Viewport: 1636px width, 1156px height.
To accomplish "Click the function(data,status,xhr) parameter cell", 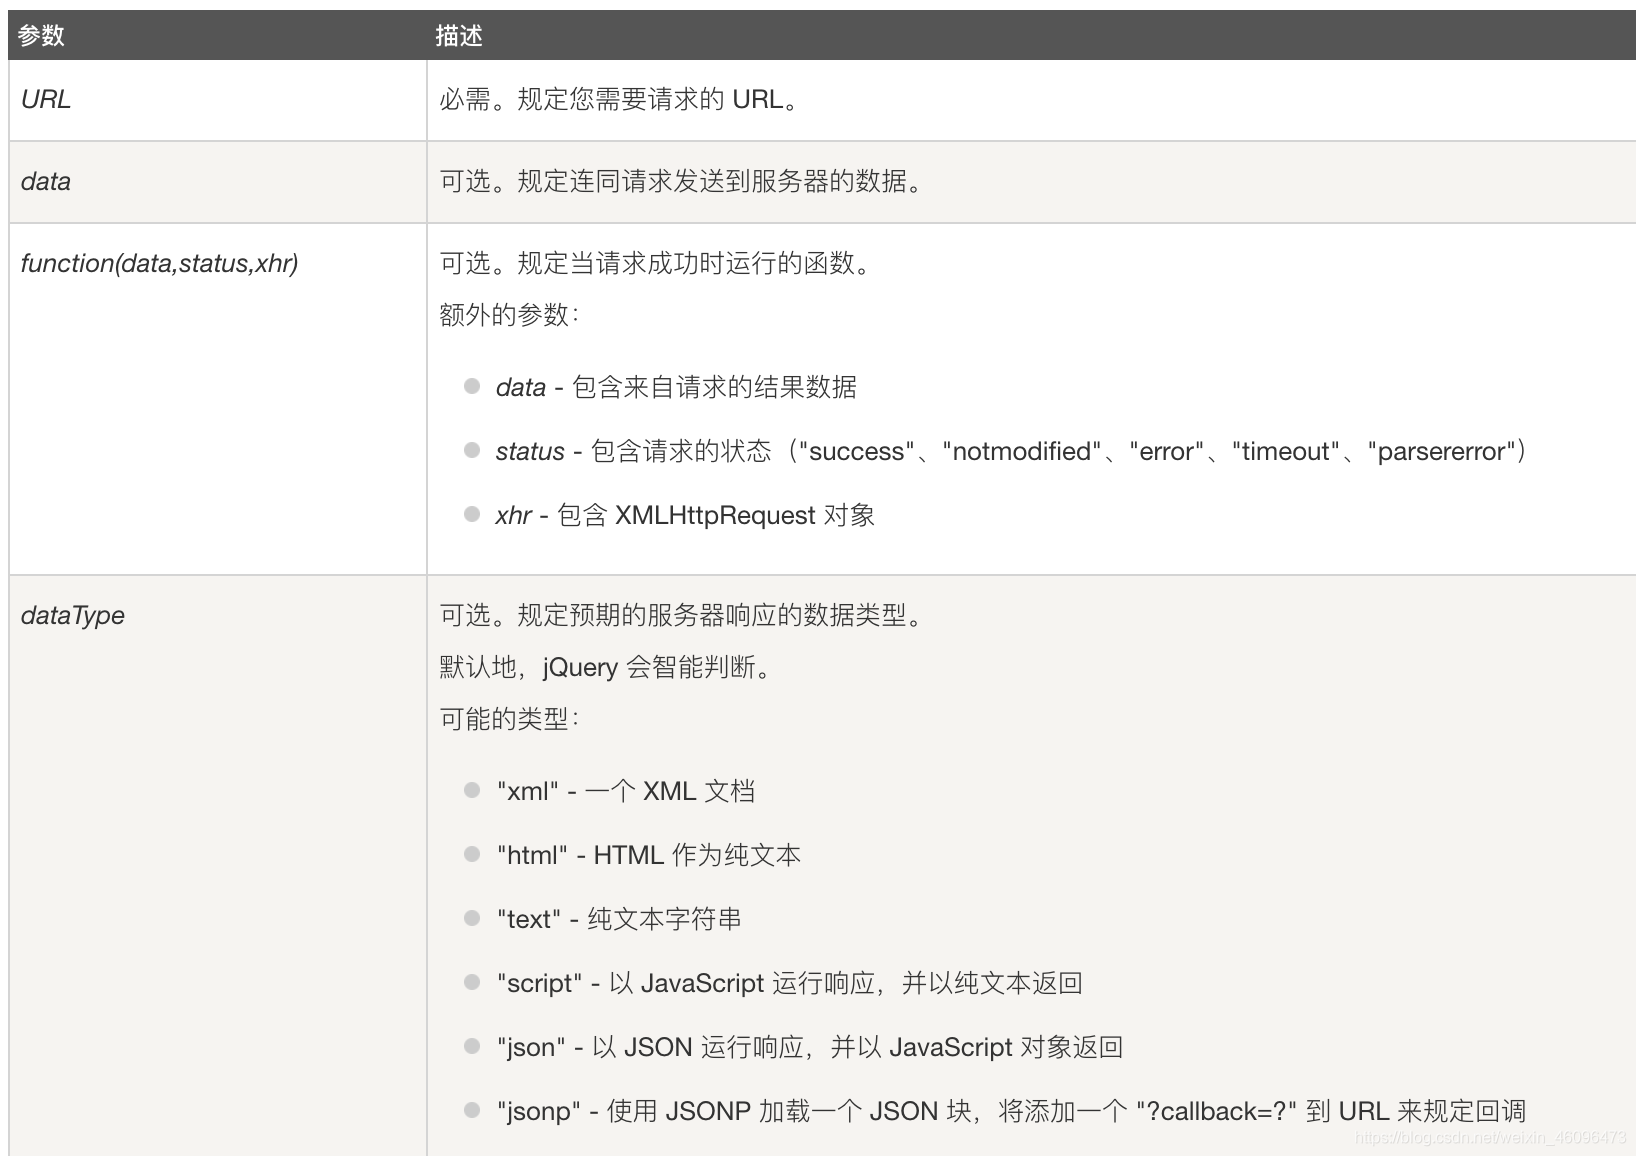I will pyautogui.click(x=218, y=399).
